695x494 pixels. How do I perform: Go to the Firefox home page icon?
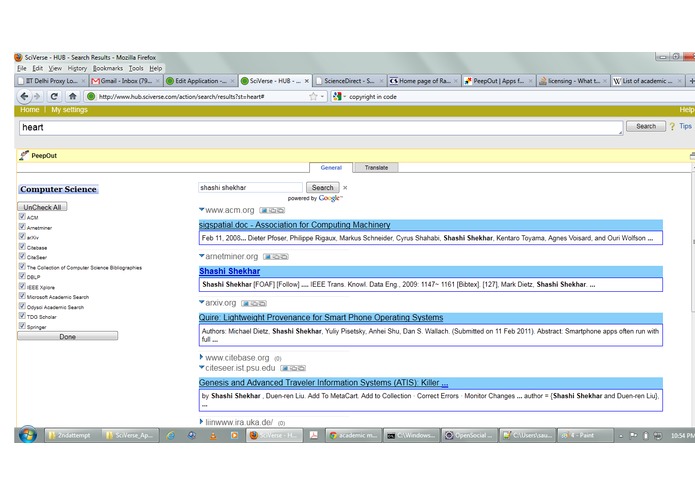point(72,96)
